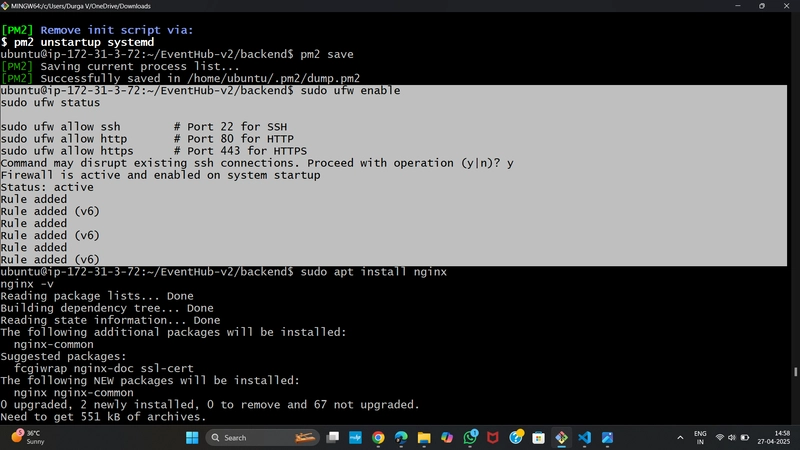The height and width of the screenshot is (450, 800).
Task: Launch Google Chrome from taskbar
Action: 378,438
